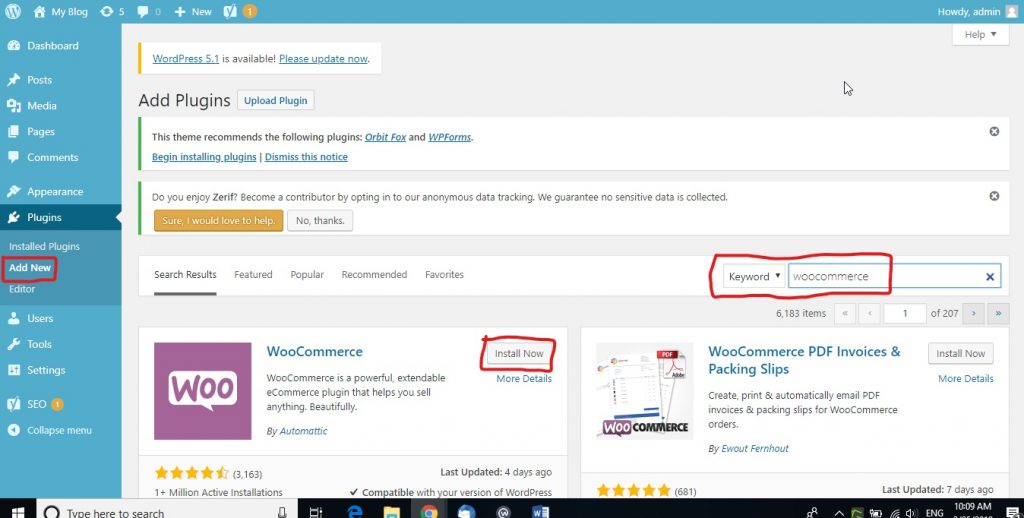Screen dimensions: 1024x518
Task: Click the WordPress 5.1 link
Action: (185, 59)
